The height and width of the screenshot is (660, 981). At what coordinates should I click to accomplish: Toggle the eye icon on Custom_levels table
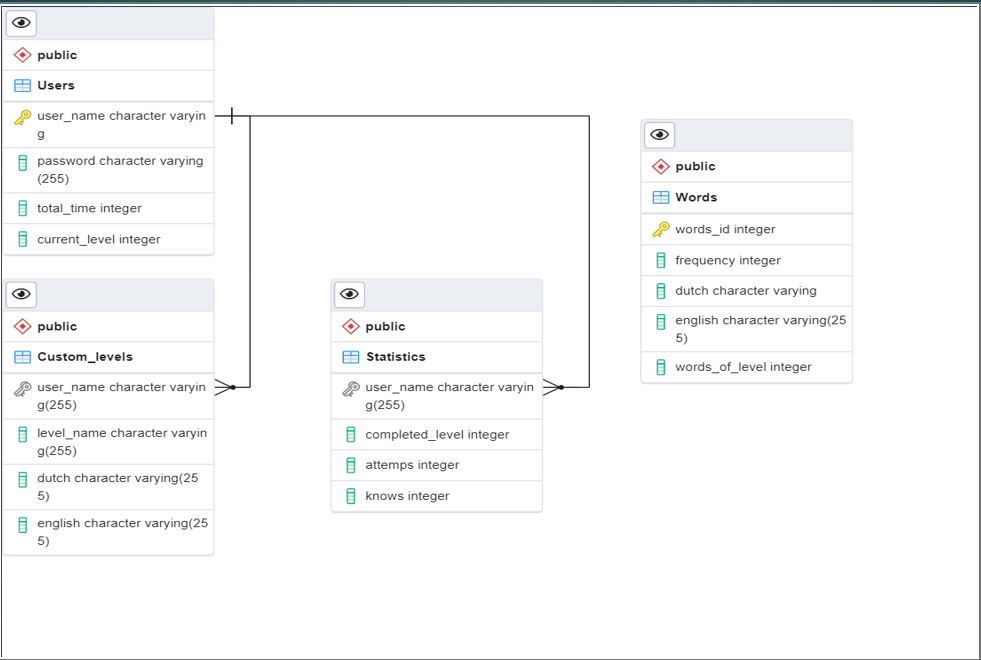coord(21,294)
